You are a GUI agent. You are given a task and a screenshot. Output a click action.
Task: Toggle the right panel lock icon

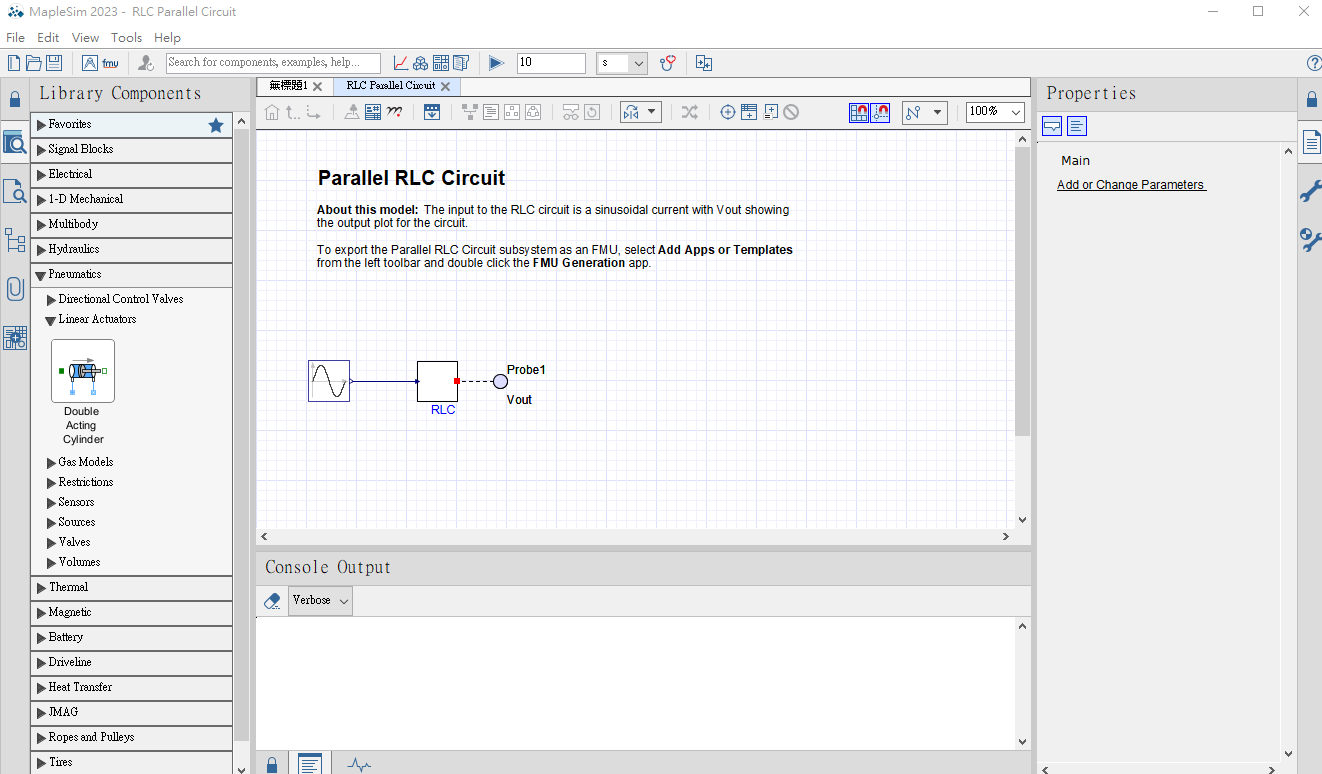tap(1311, 99)
